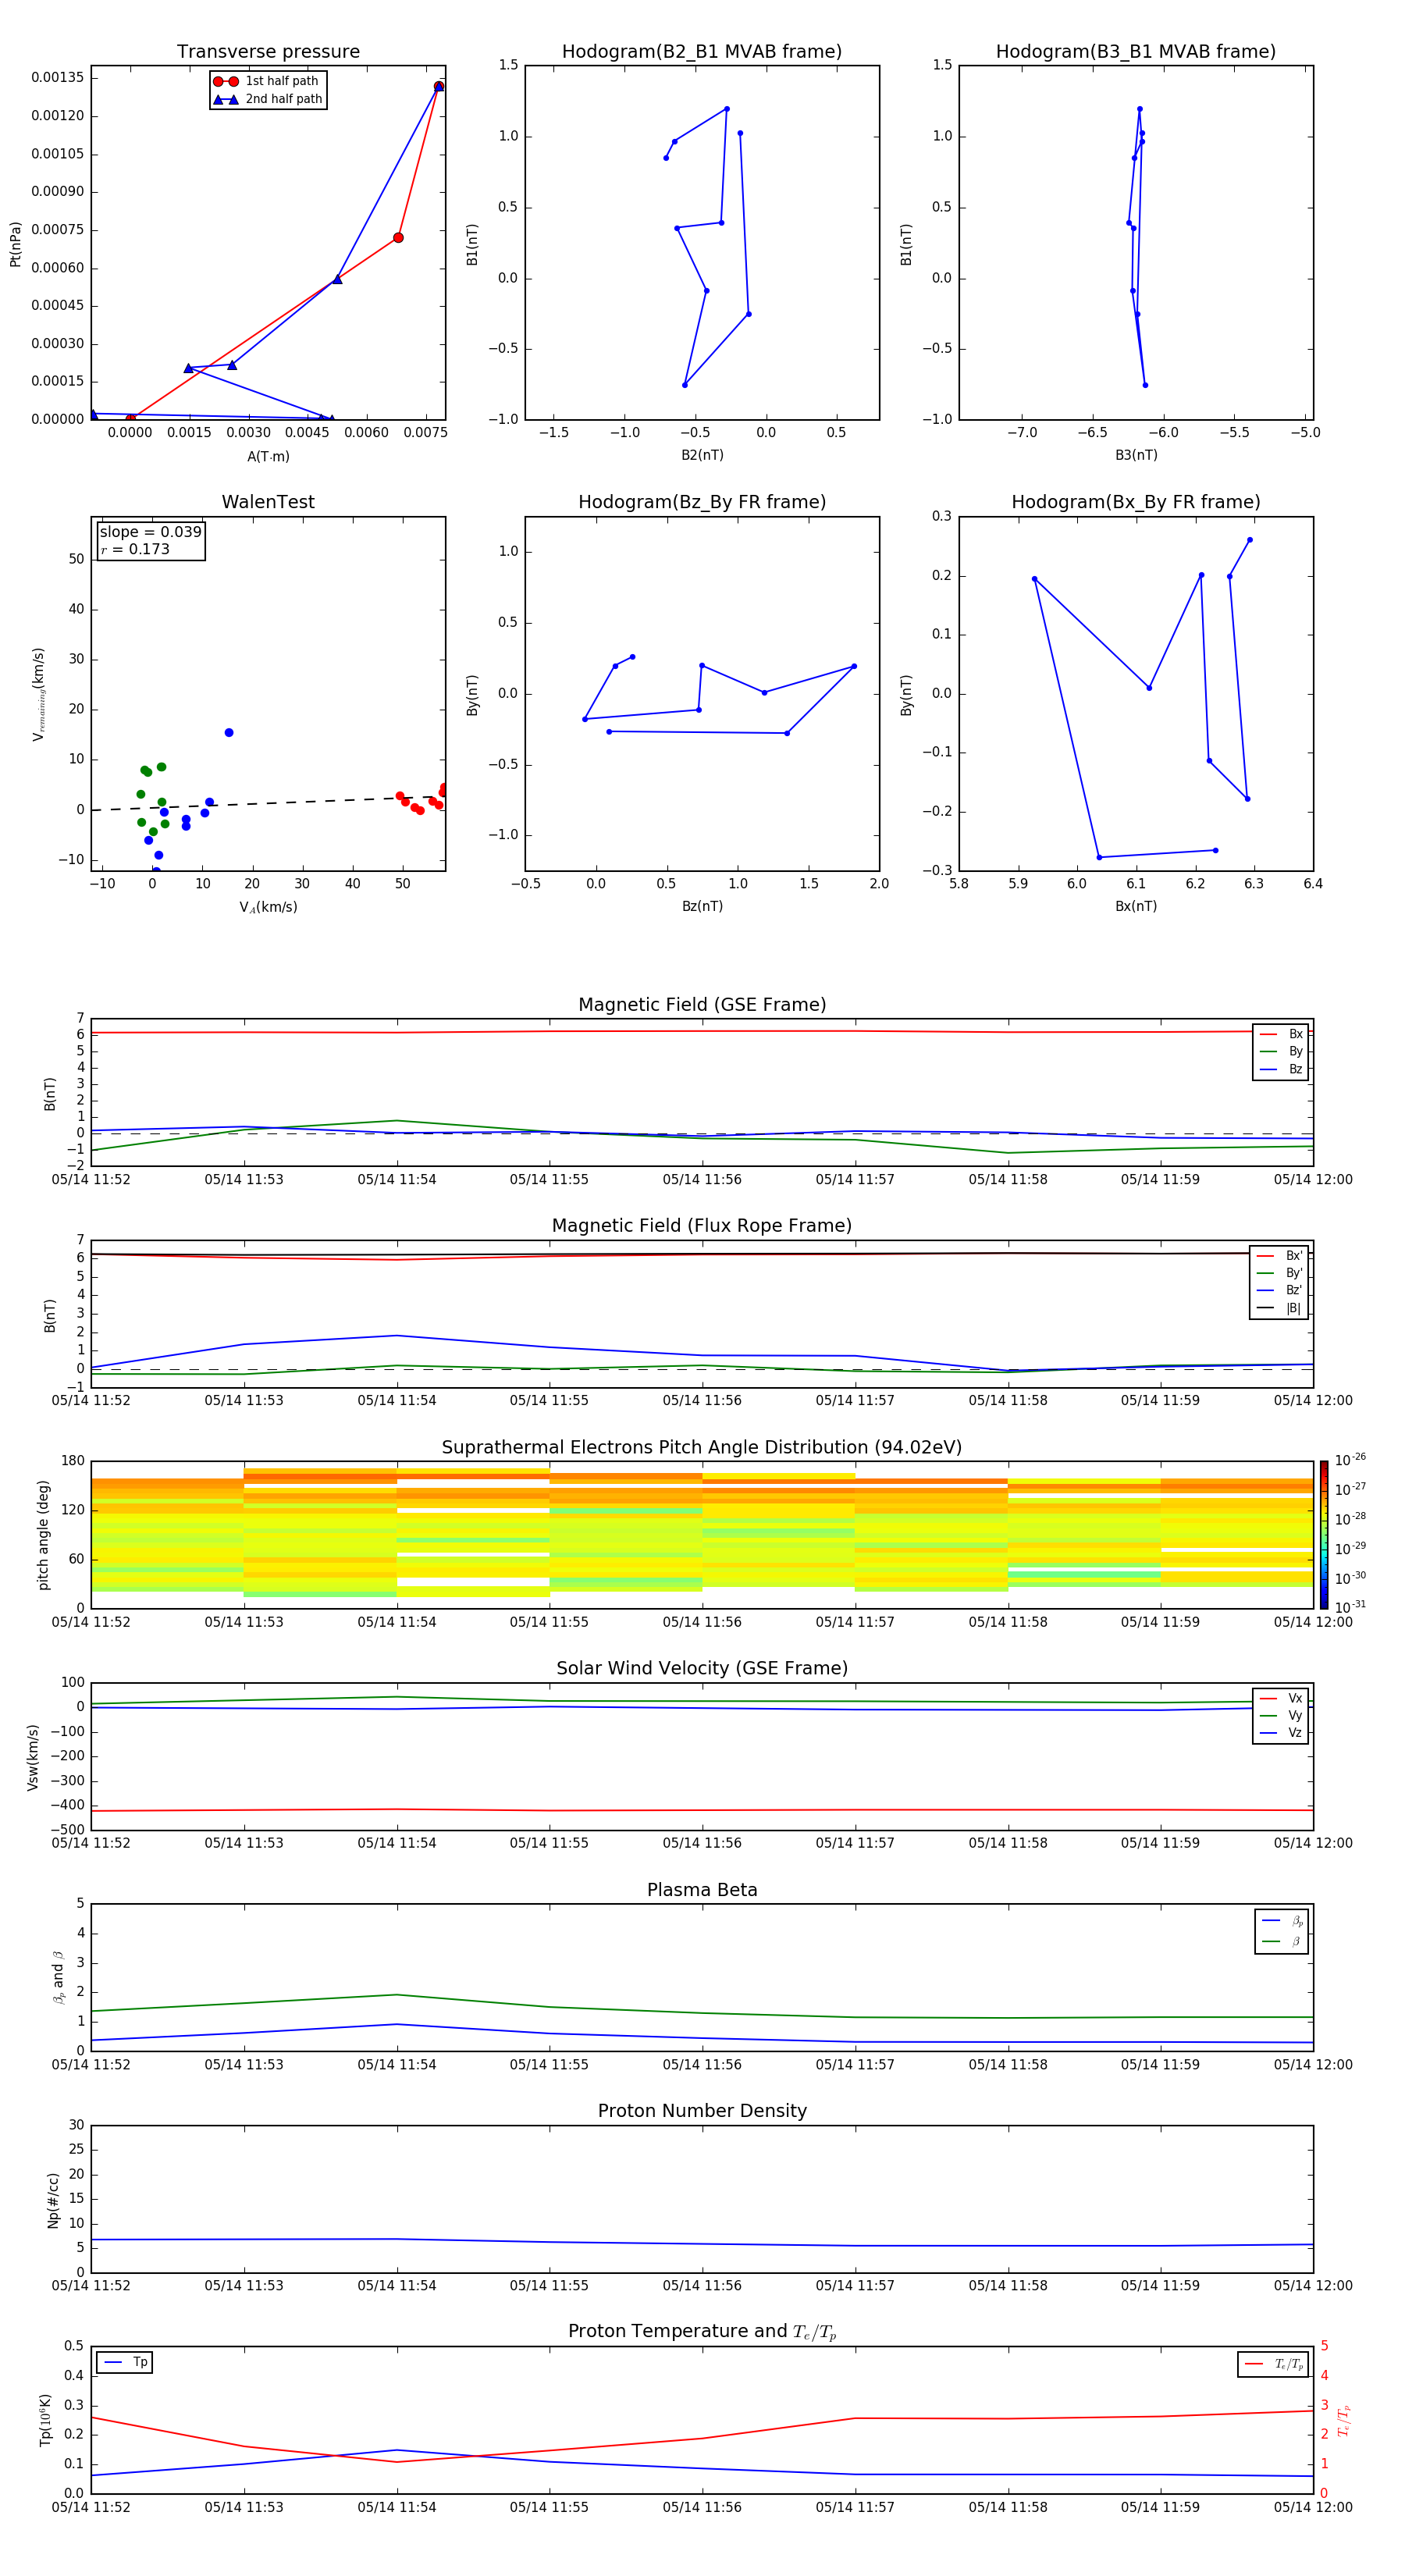Click the β entry in Plasma Beta legend
Screen dimensions: 1405x2576
[1282, 1941]
